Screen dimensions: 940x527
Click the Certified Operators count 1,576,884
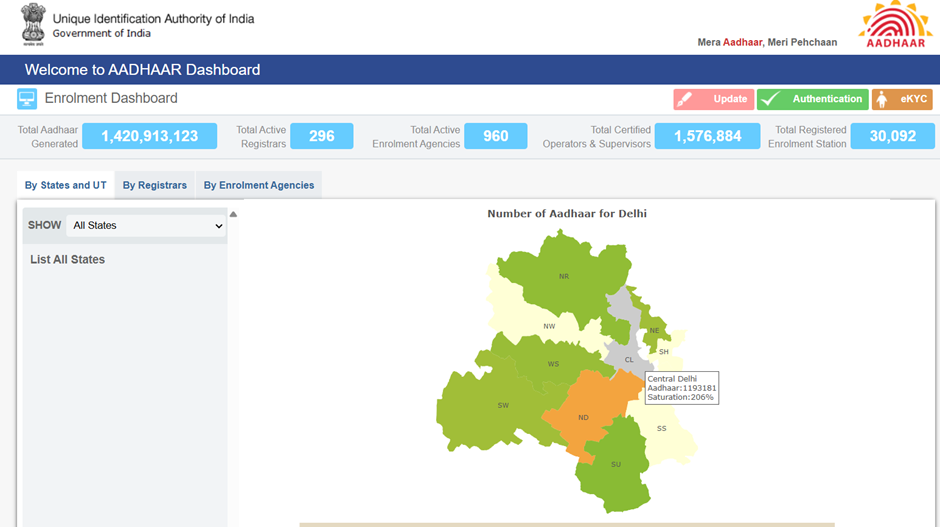point(714,136)
